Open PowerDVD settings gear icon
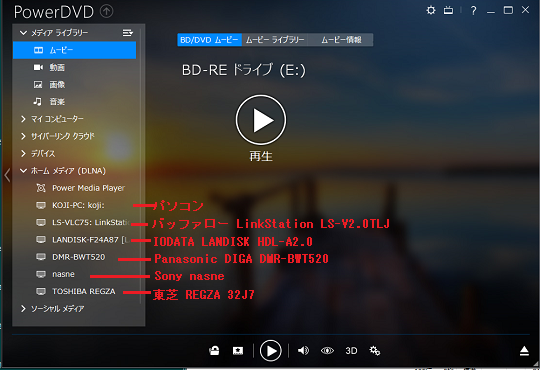 (430, 10)
